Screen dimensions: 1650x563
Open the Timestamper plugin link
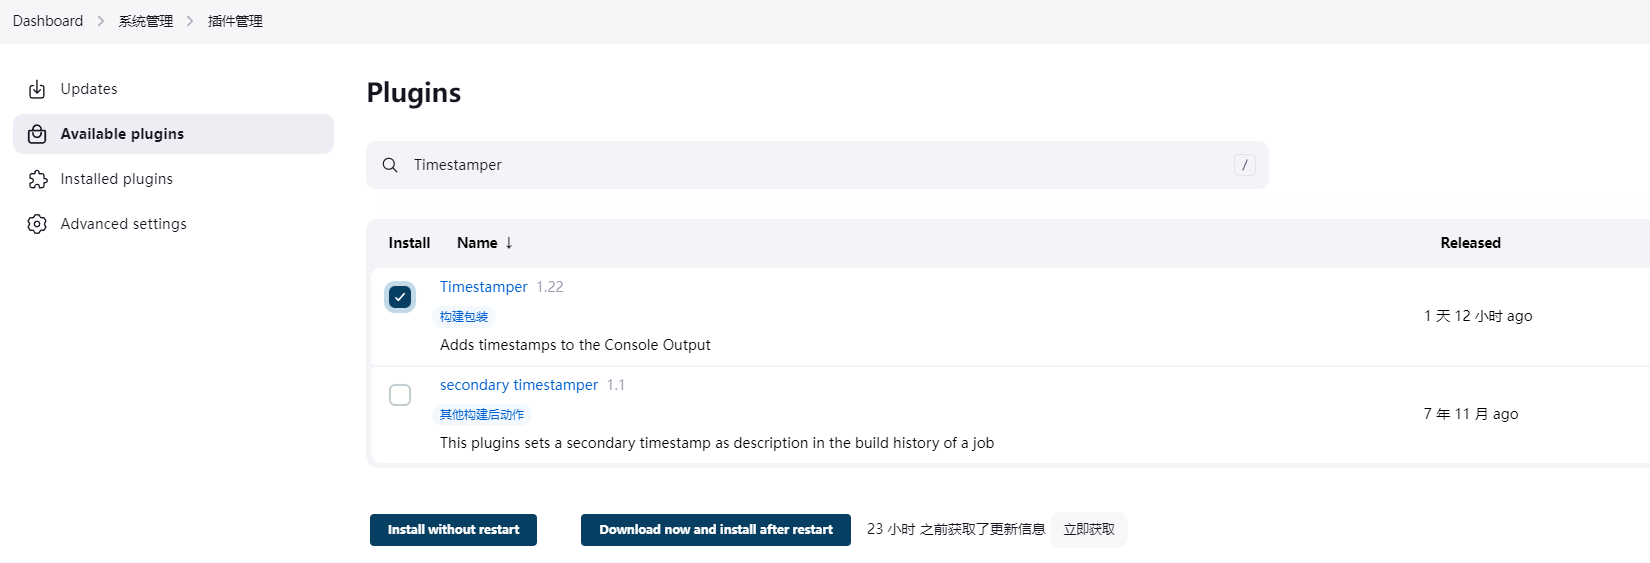click(x=484, y=287)
